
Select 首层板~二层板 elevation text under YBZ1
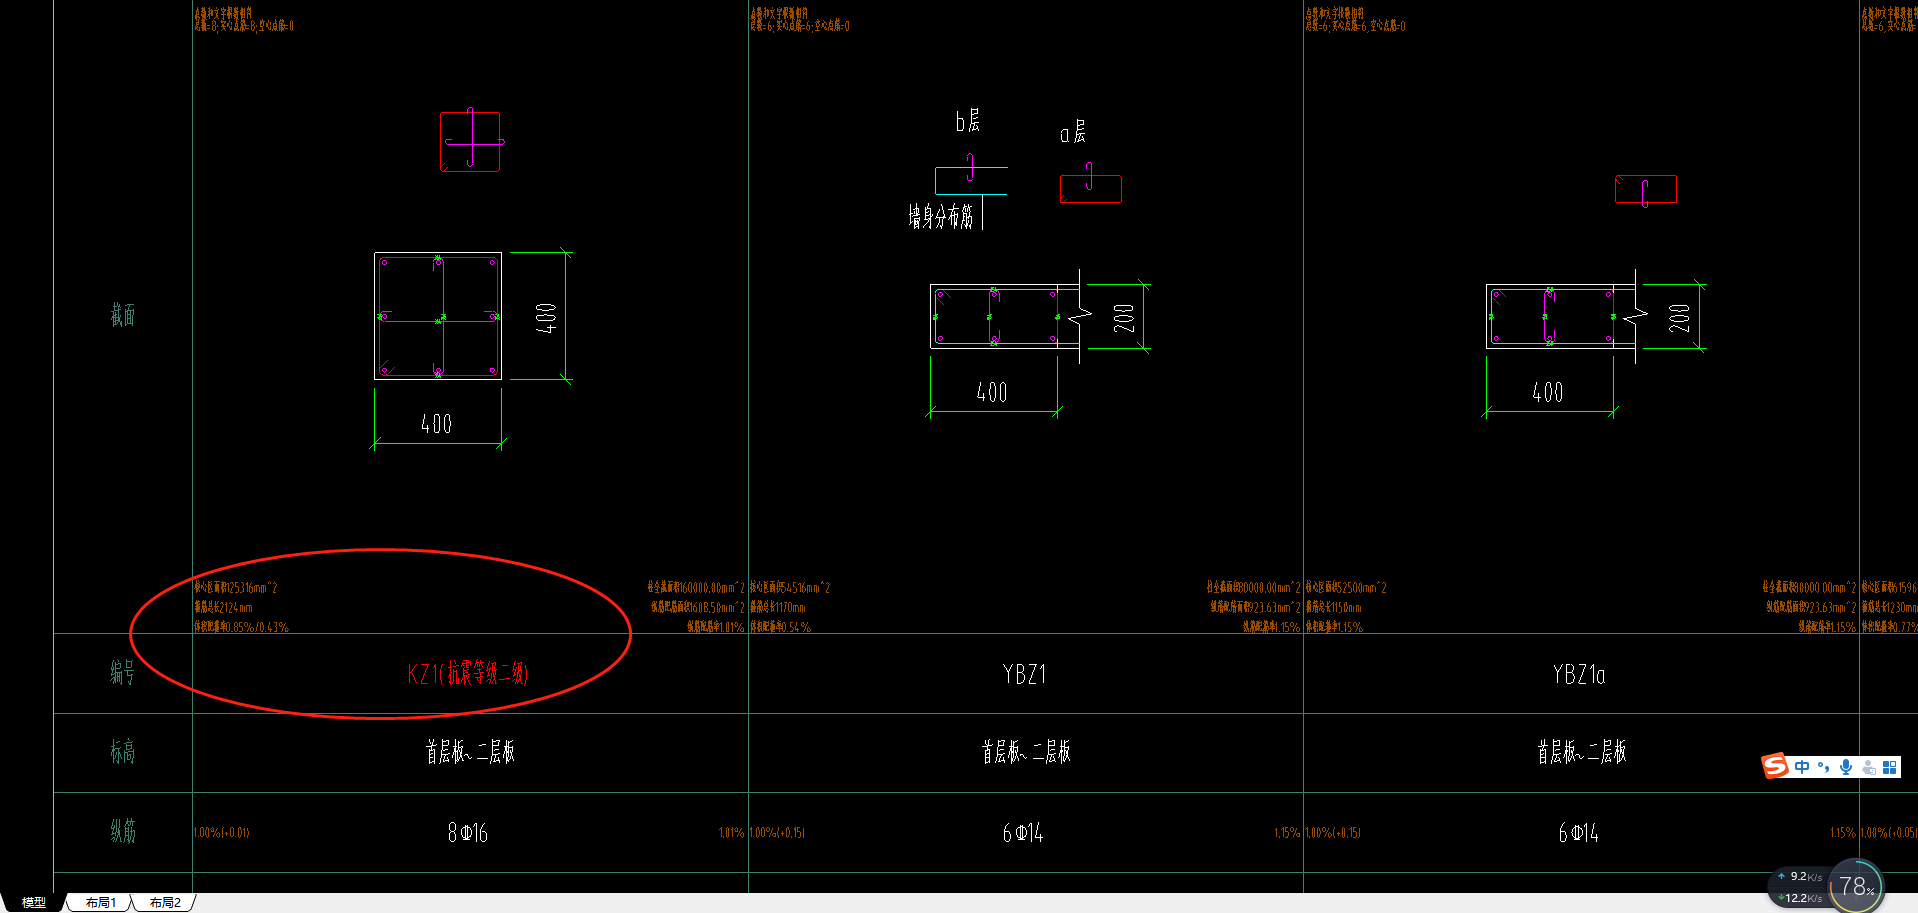(x=1026, y=752)
